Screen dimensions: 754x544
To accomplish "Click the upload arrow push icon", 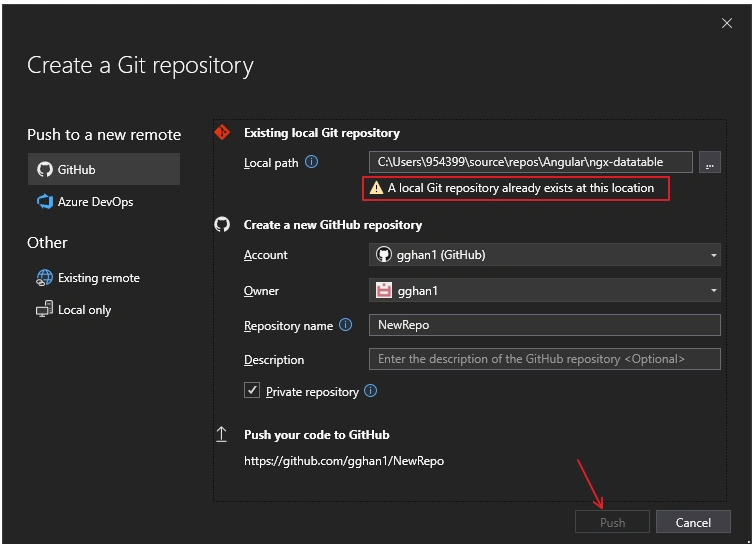I will click(x=222, y=434).
